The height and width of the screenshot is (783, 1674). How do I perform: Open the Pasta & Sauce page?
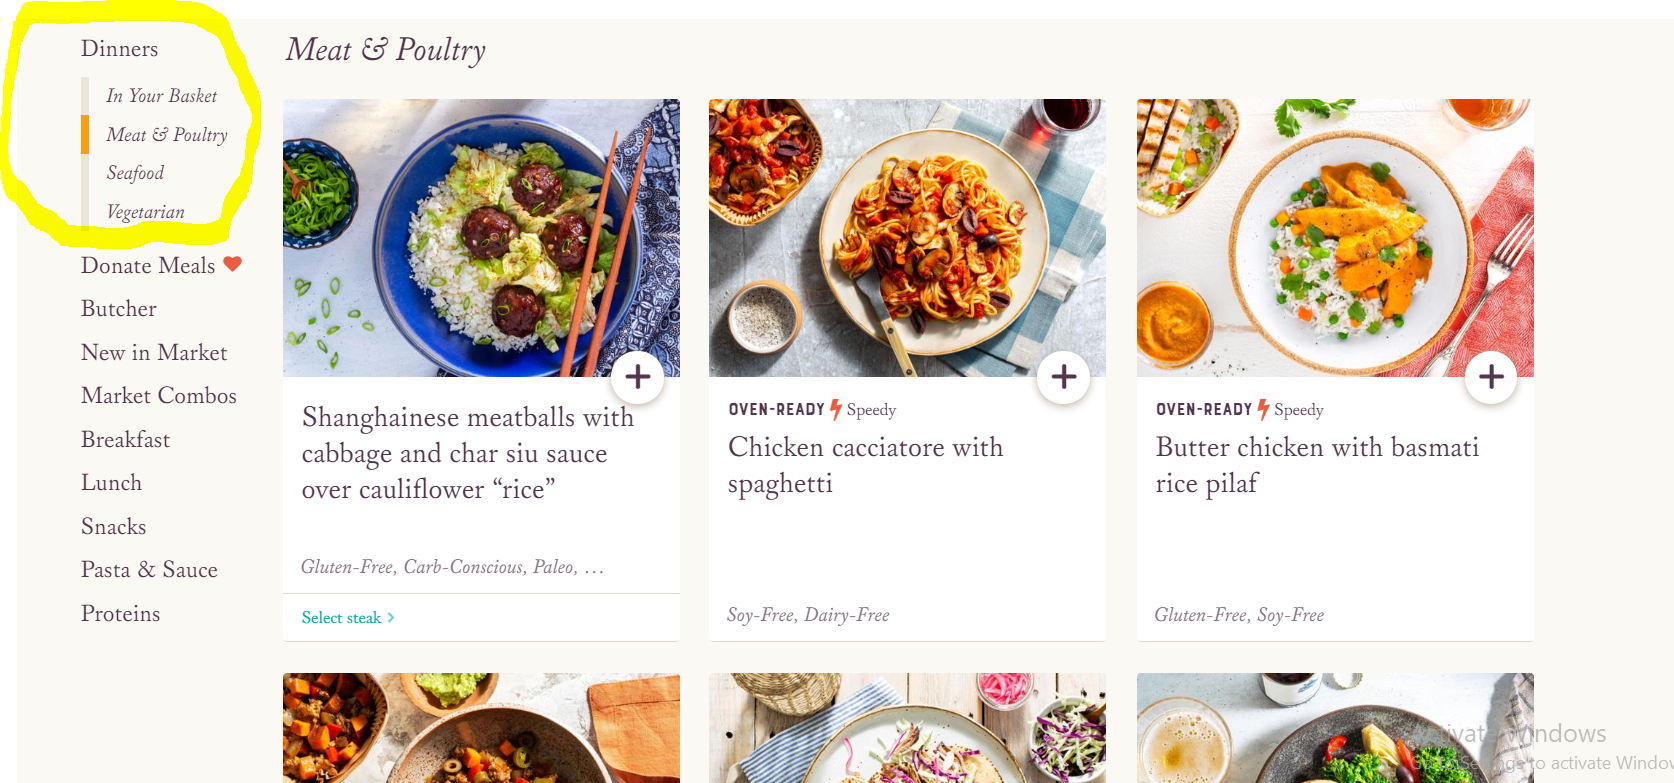tap(149, 569)
